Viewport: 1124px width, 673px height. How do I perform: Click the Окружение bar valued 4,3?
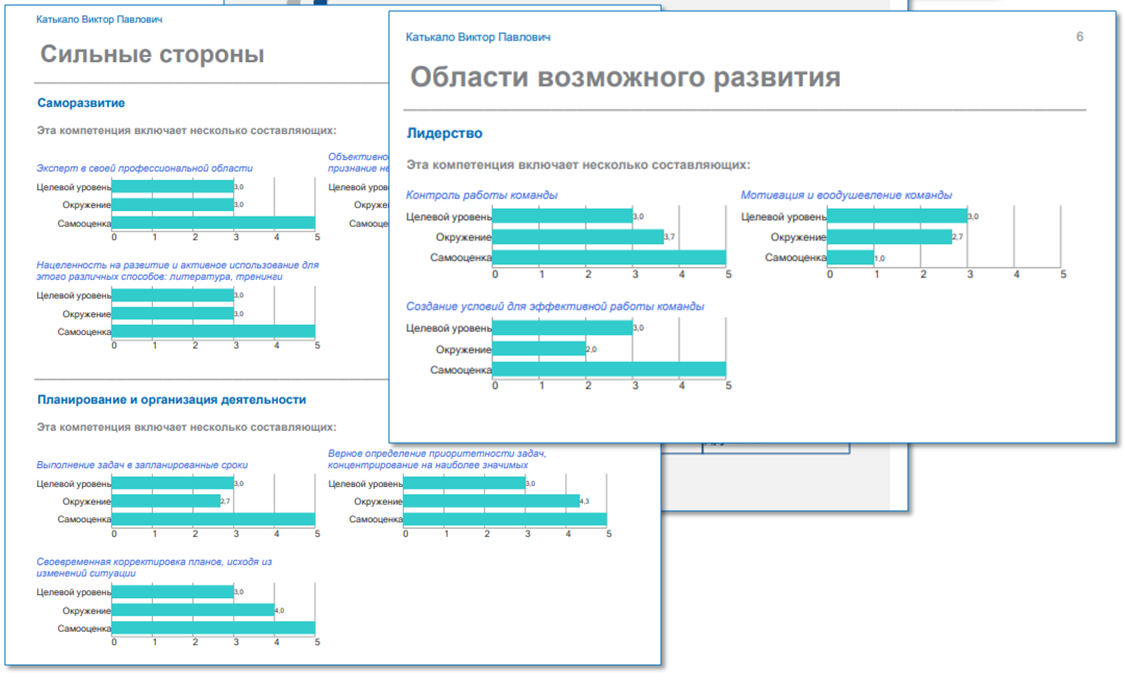pyautogui.click(x=491, y=501)
